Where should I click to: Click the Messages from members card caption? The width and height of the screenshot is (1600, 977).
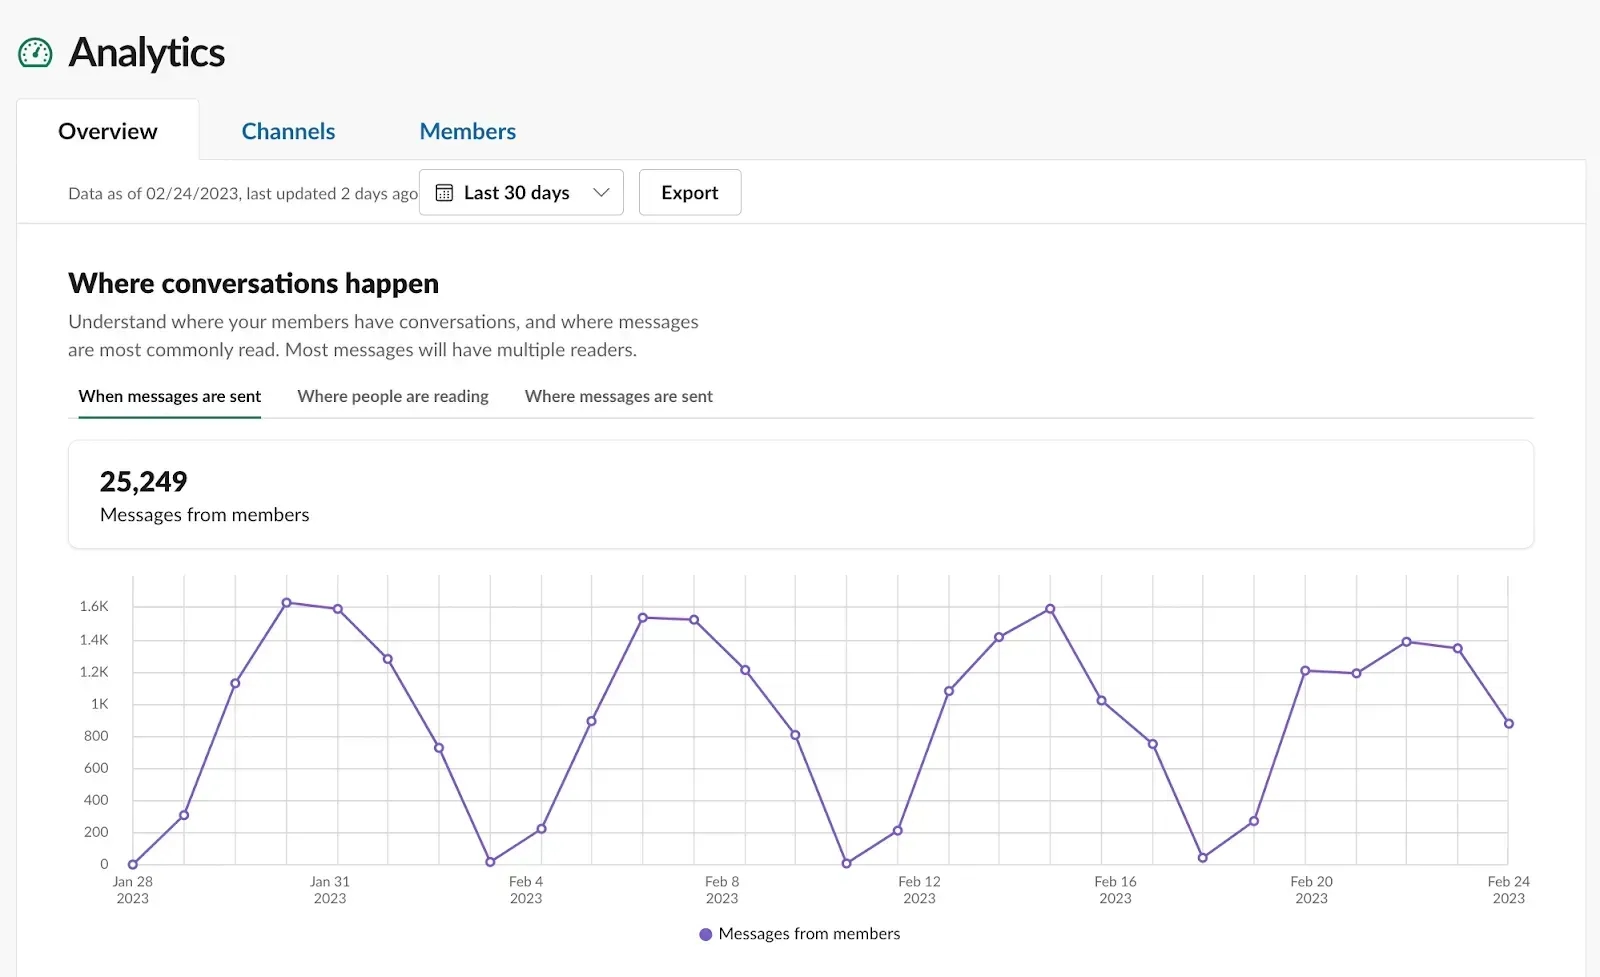coord(204,515)
